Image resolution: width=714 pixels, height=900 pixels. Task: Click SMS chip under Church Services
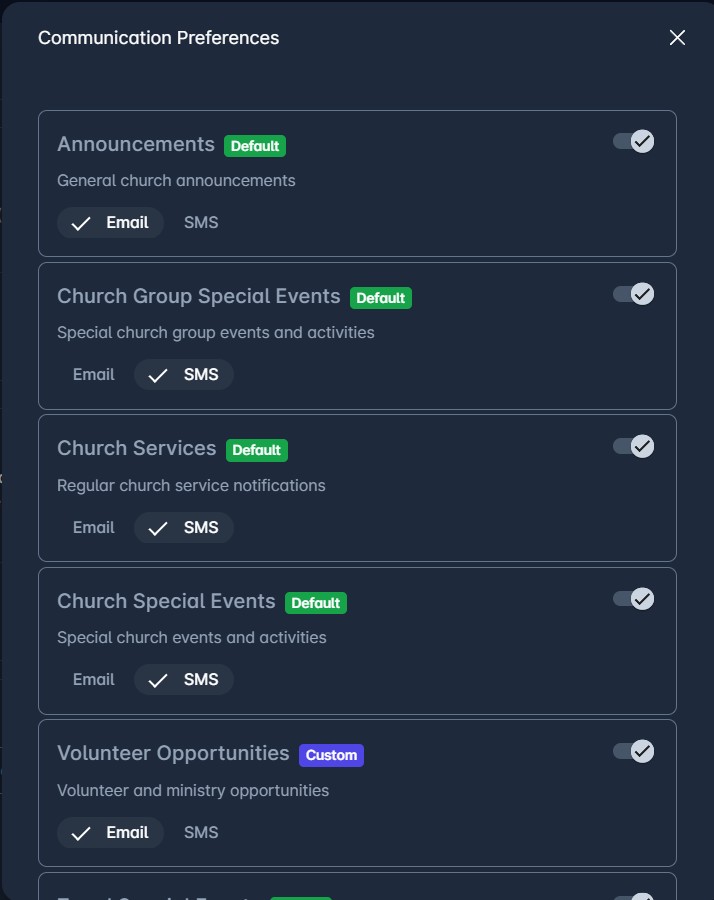tap(184, 528)
